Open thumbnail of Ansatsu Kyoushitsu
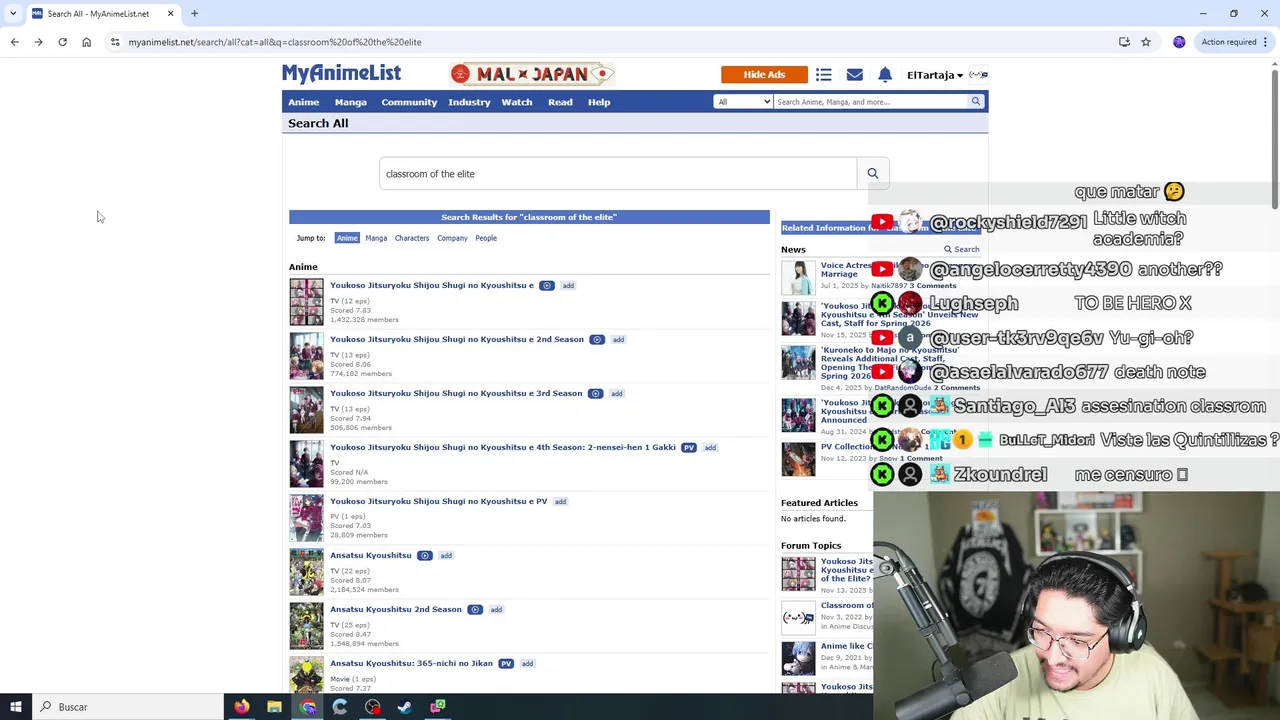The width and height of the screenshot is (1280, 720). (x=306, y=572)
